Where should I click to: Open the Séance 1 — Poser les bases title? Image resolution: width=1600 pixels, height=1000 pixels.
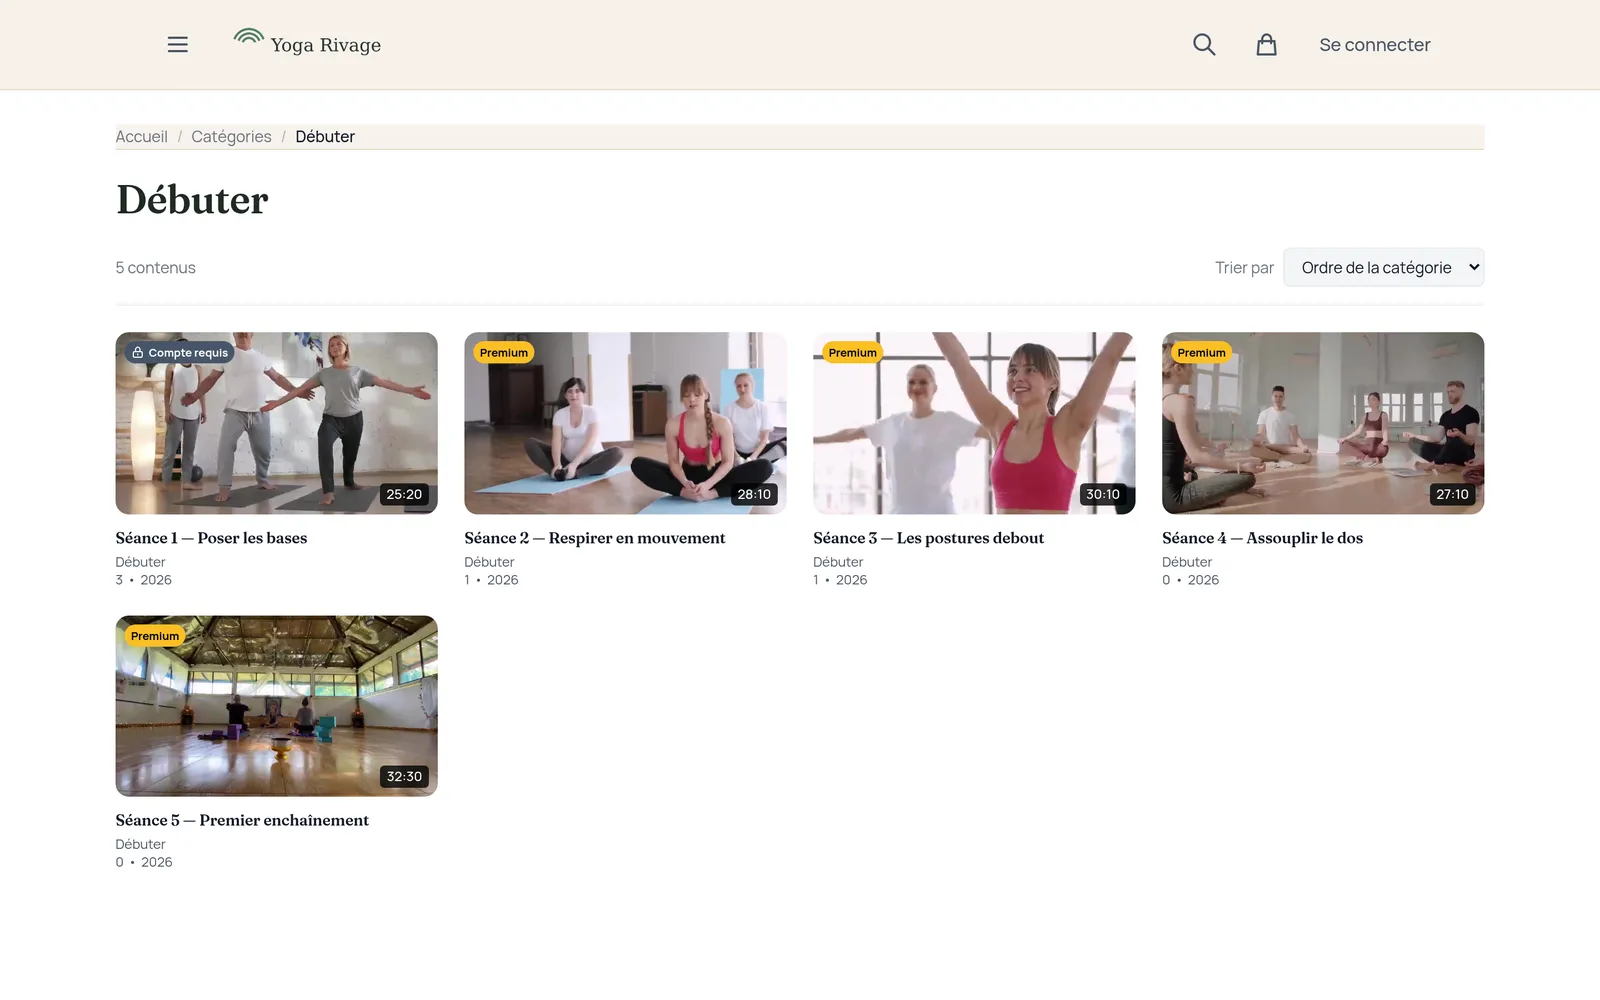pyautogui.click(x=211, y=538)
